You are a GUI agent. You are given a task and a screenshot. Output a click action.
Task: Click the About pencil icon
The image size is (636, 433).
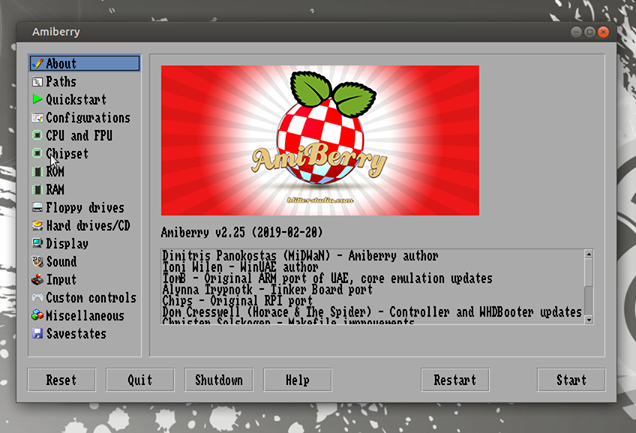[37, 64]
